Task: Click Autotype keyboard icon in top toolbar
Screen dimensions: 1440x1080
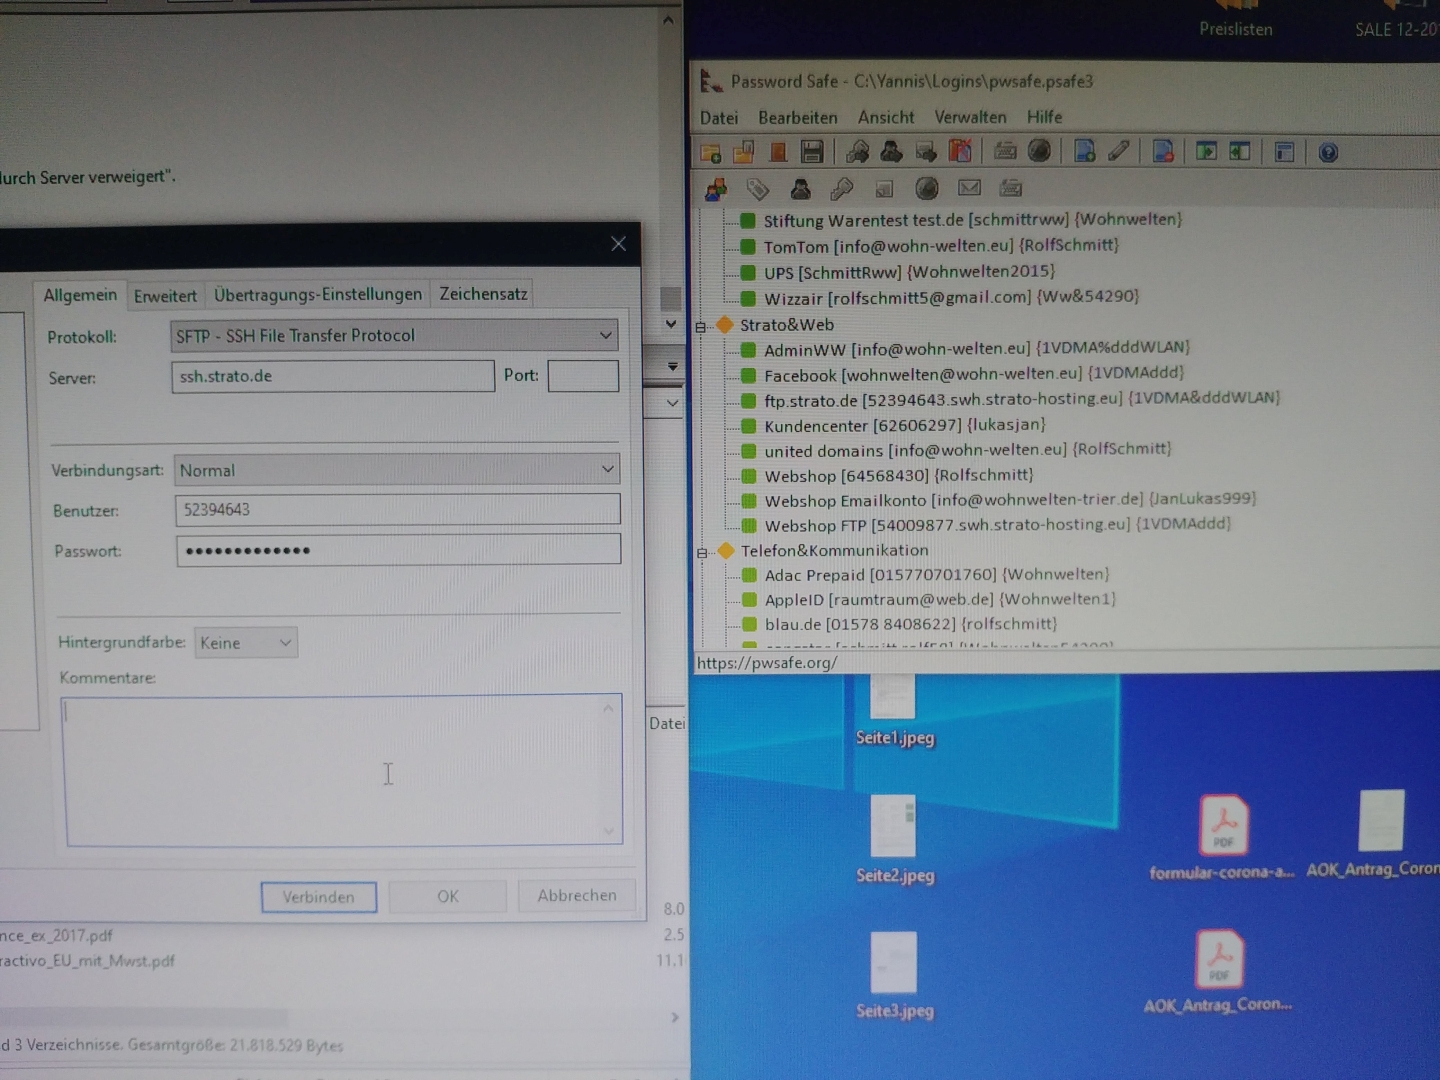Action: (1005, 152)
